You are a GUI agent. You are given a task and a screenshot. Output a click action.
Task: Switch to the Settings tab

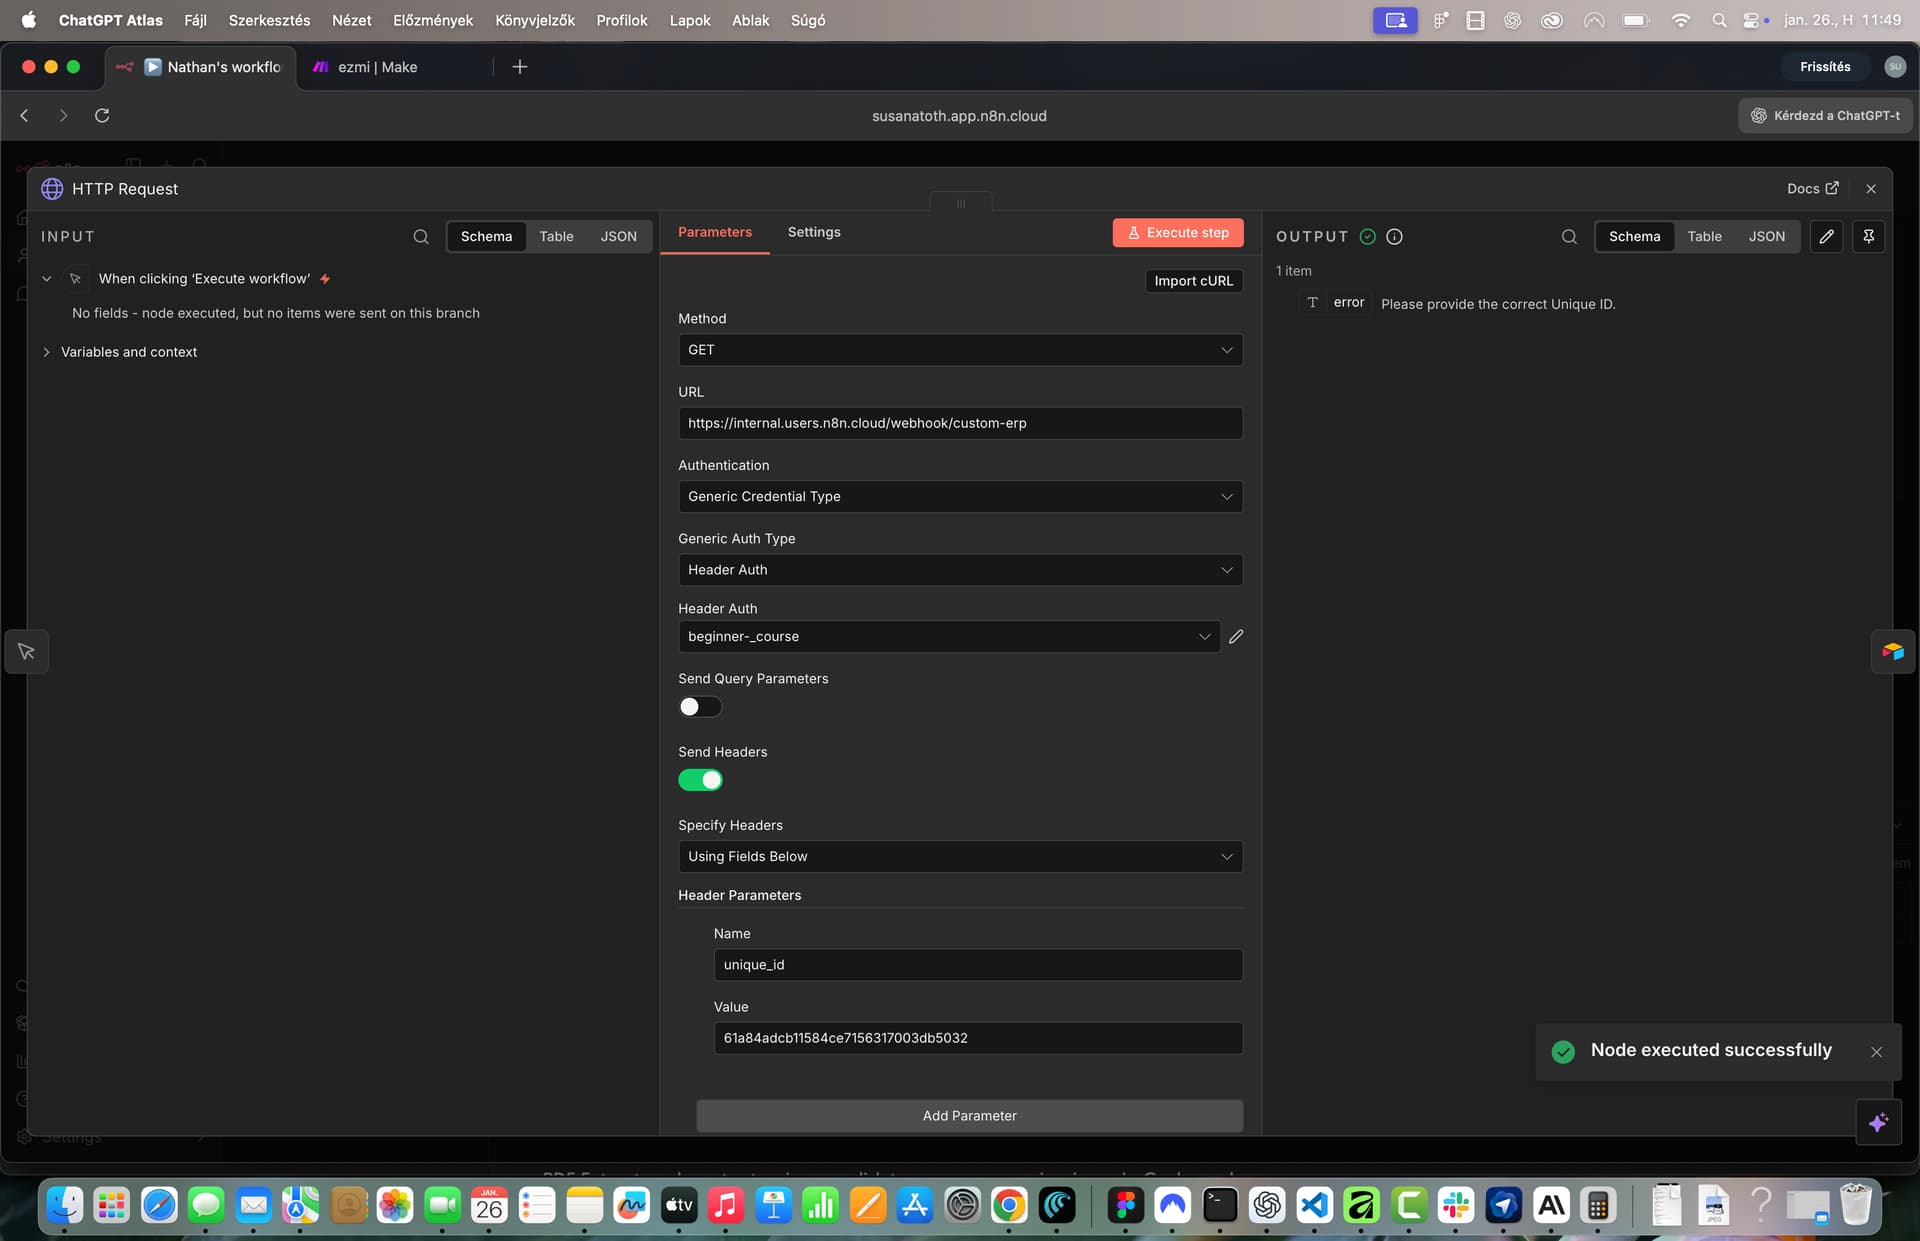point(813,232)
